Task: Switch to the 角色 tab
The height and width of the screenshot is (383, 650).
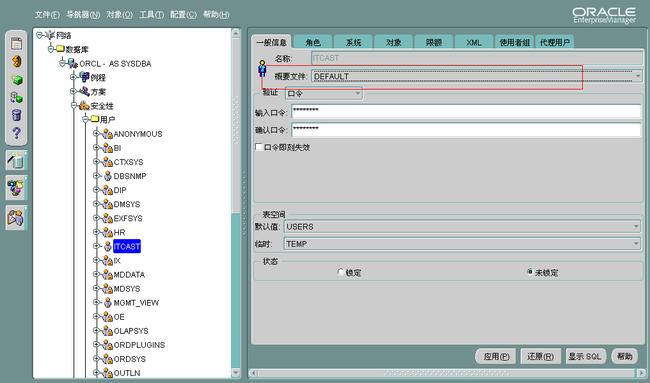Action: pyautogui.click(x=313, y=42)
